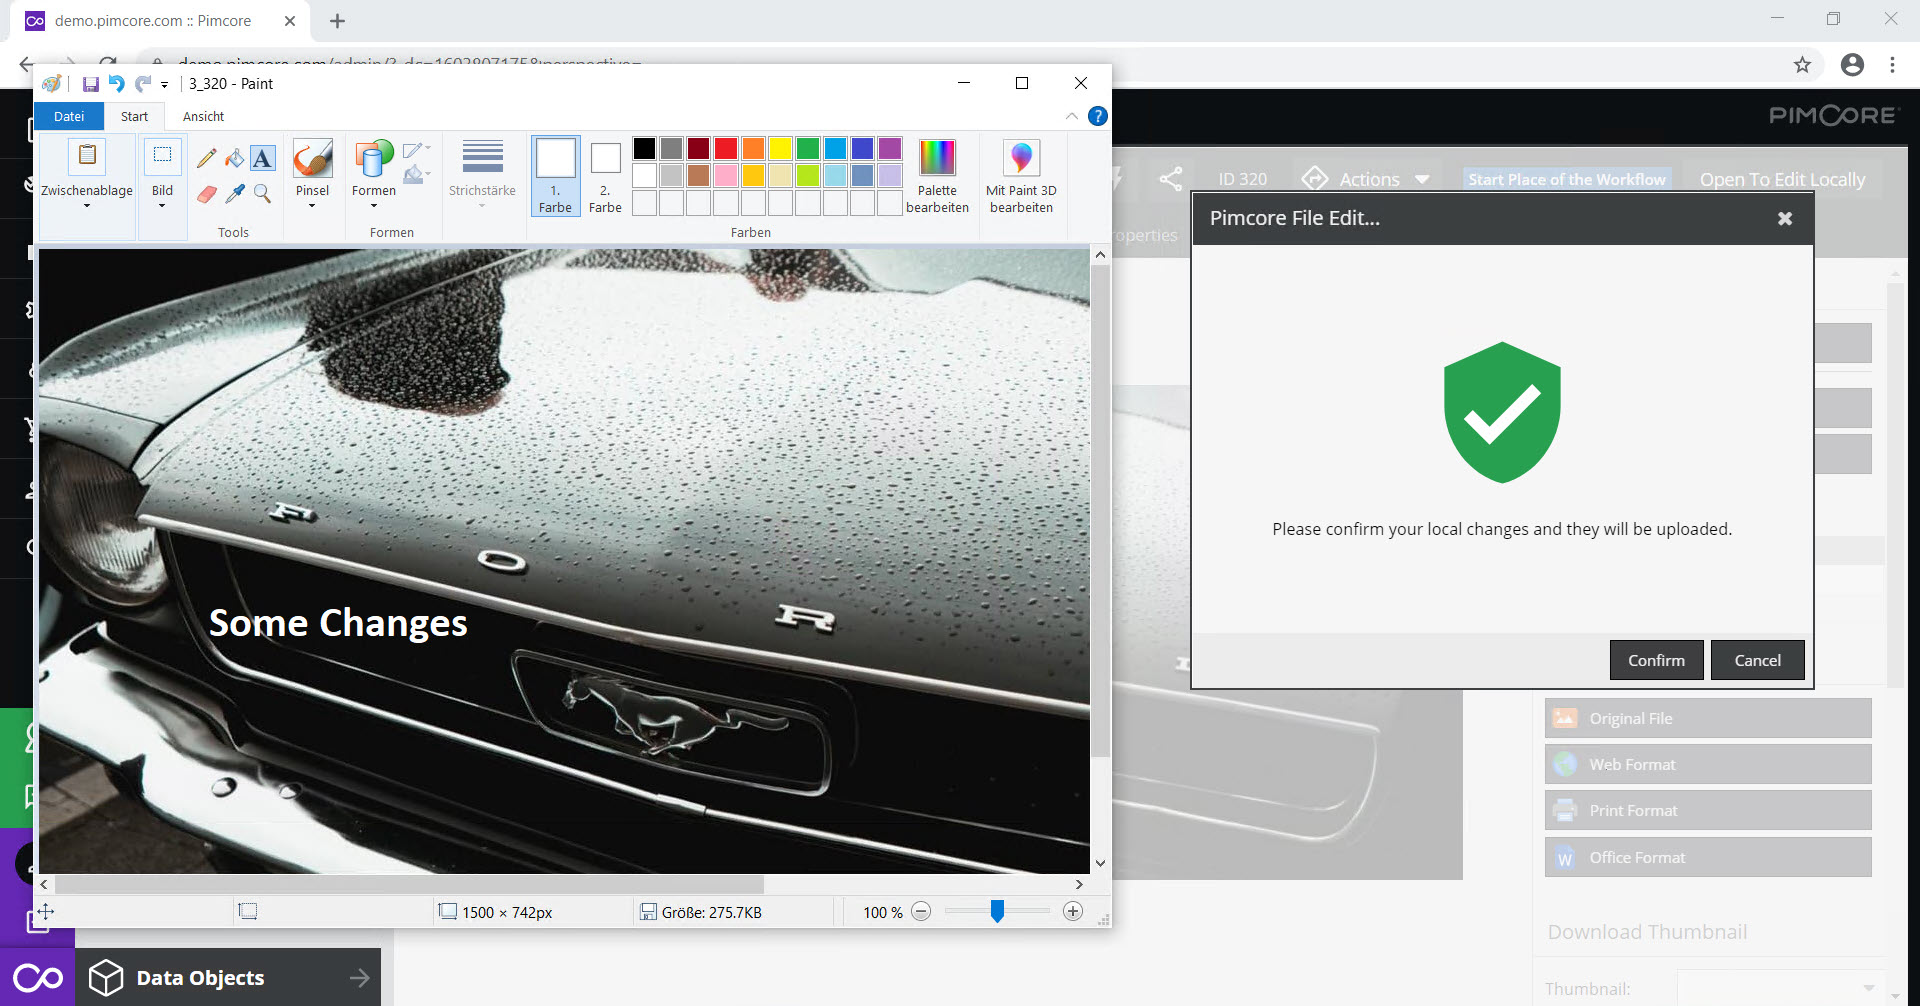Expand the Formen dropdown arrow
Viewport: 1920px width, 1006px height.
point(374,206)
